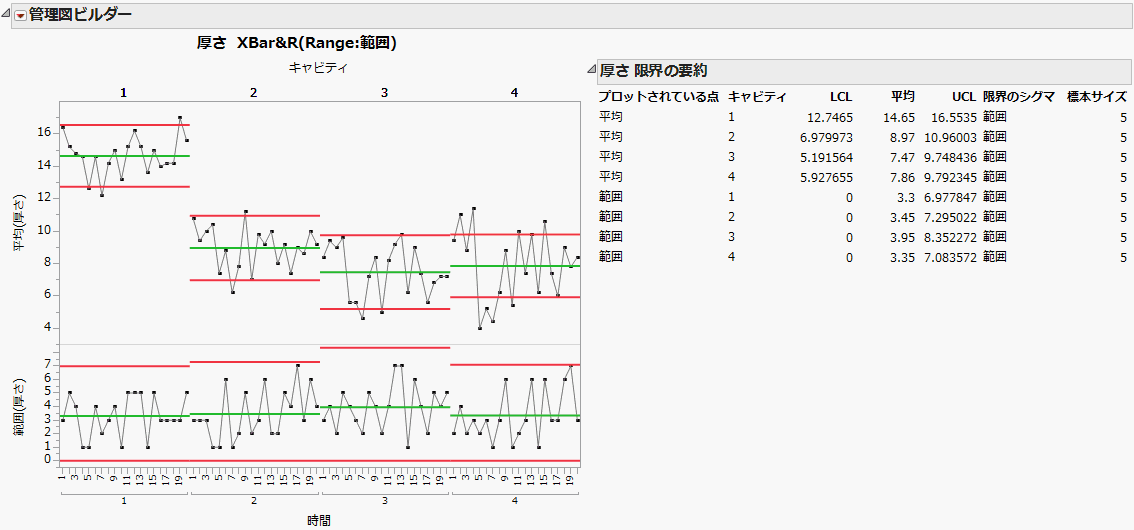Click tick label 16 on the 平均(厚さ) axis
The height and width of the screenshot is (530, 1134).
(x=43, y=133)
